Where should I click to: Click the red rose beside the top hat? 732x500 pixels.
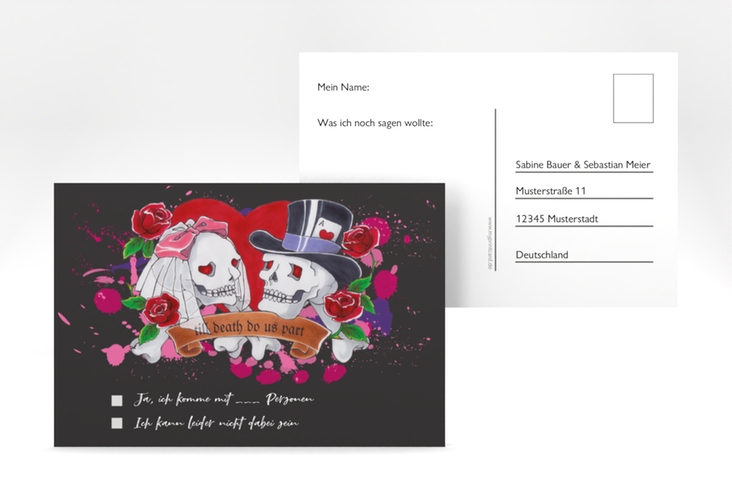[x=359, y=240]
